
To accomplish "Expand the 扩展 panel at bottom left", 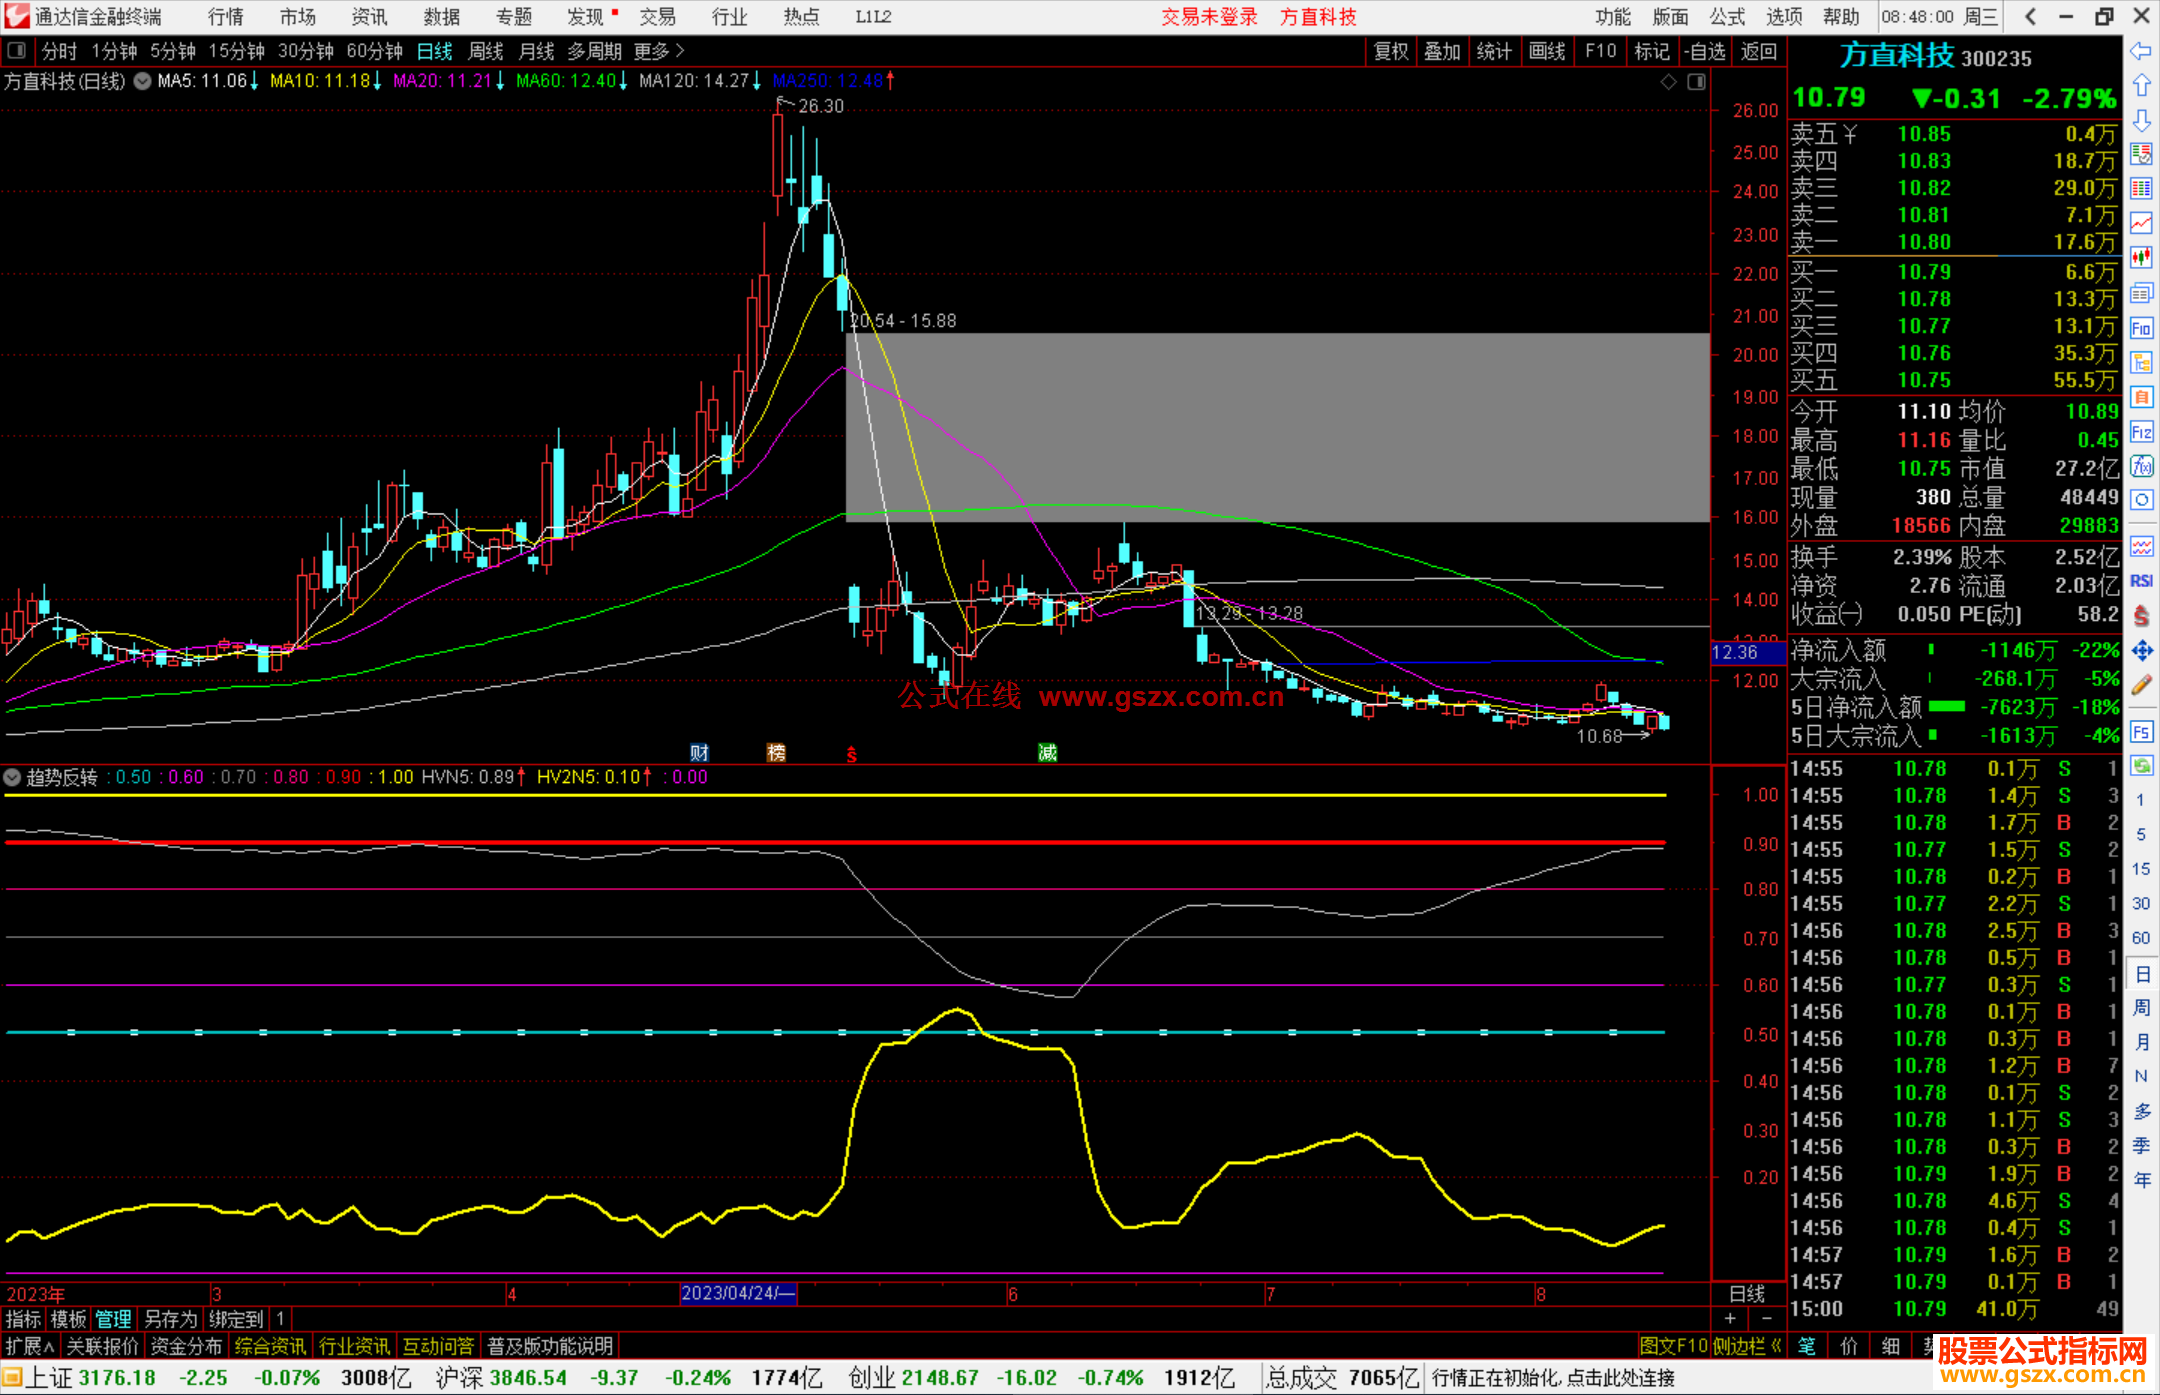I will click(x=29, y=1346).
